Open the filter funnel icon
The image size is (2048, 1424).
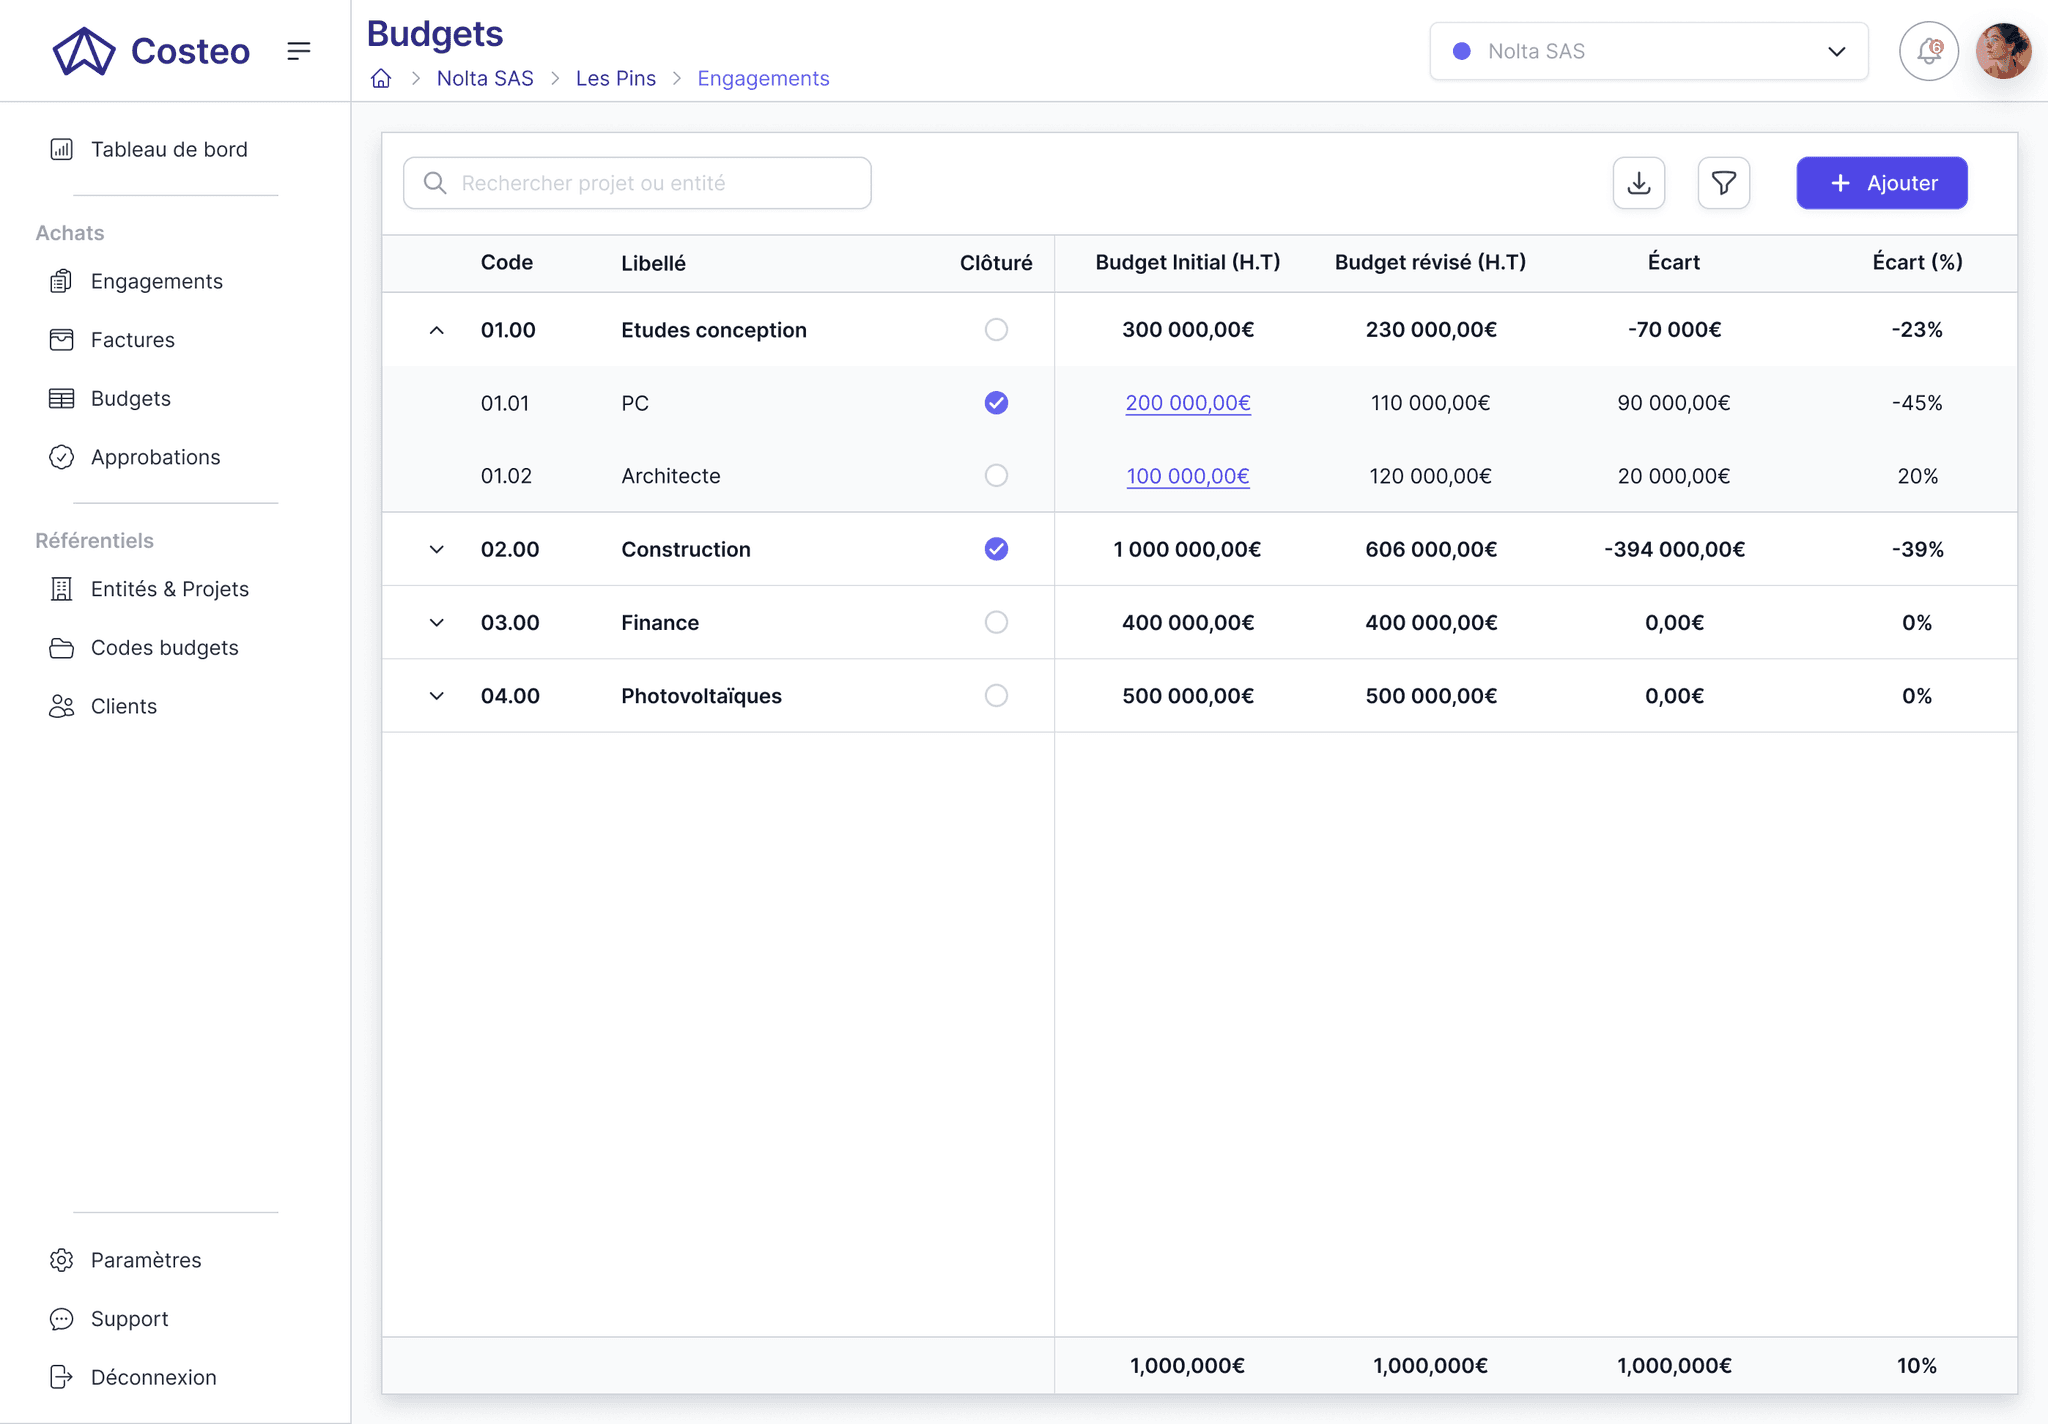click(1723, 183)
